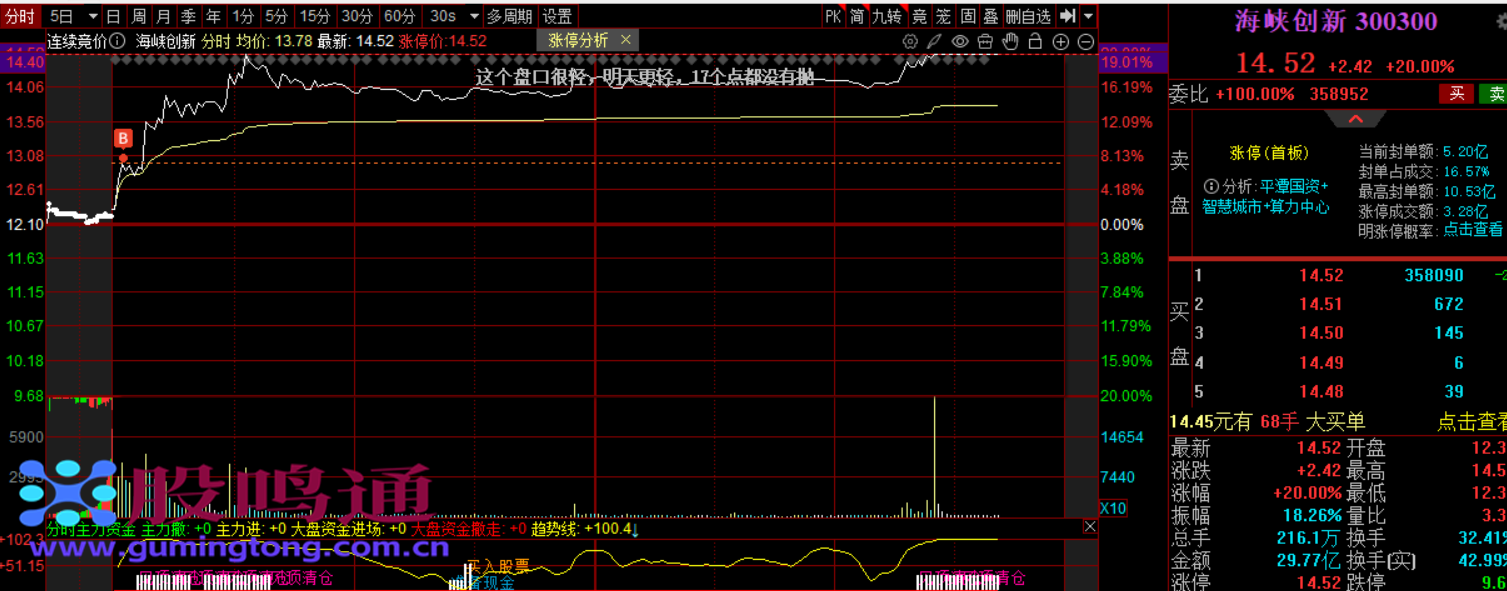Screen dimensions: 1507x591
Task: Close the 涨停分析 tab
Action: pyautogui.click(x=626, y=40)
